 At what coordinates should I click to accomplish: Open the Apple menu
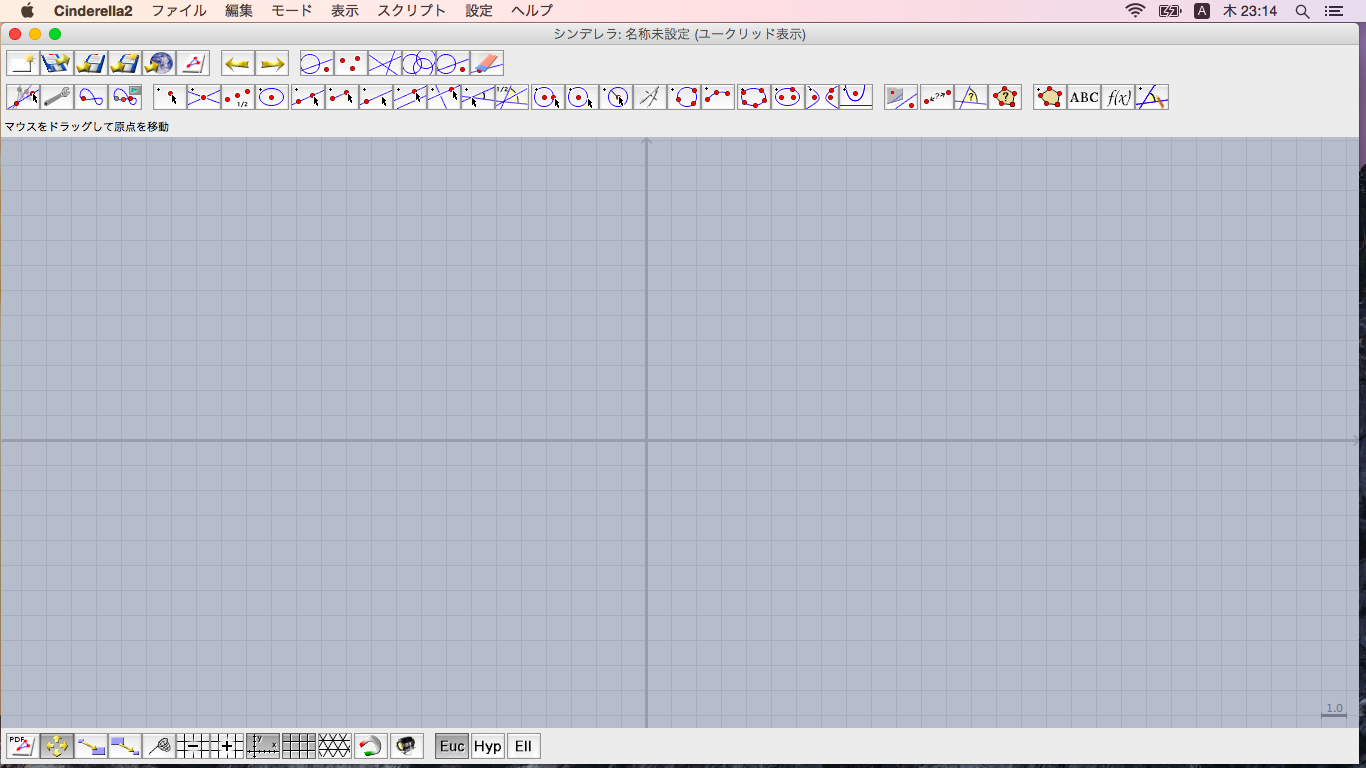point(27,11)
